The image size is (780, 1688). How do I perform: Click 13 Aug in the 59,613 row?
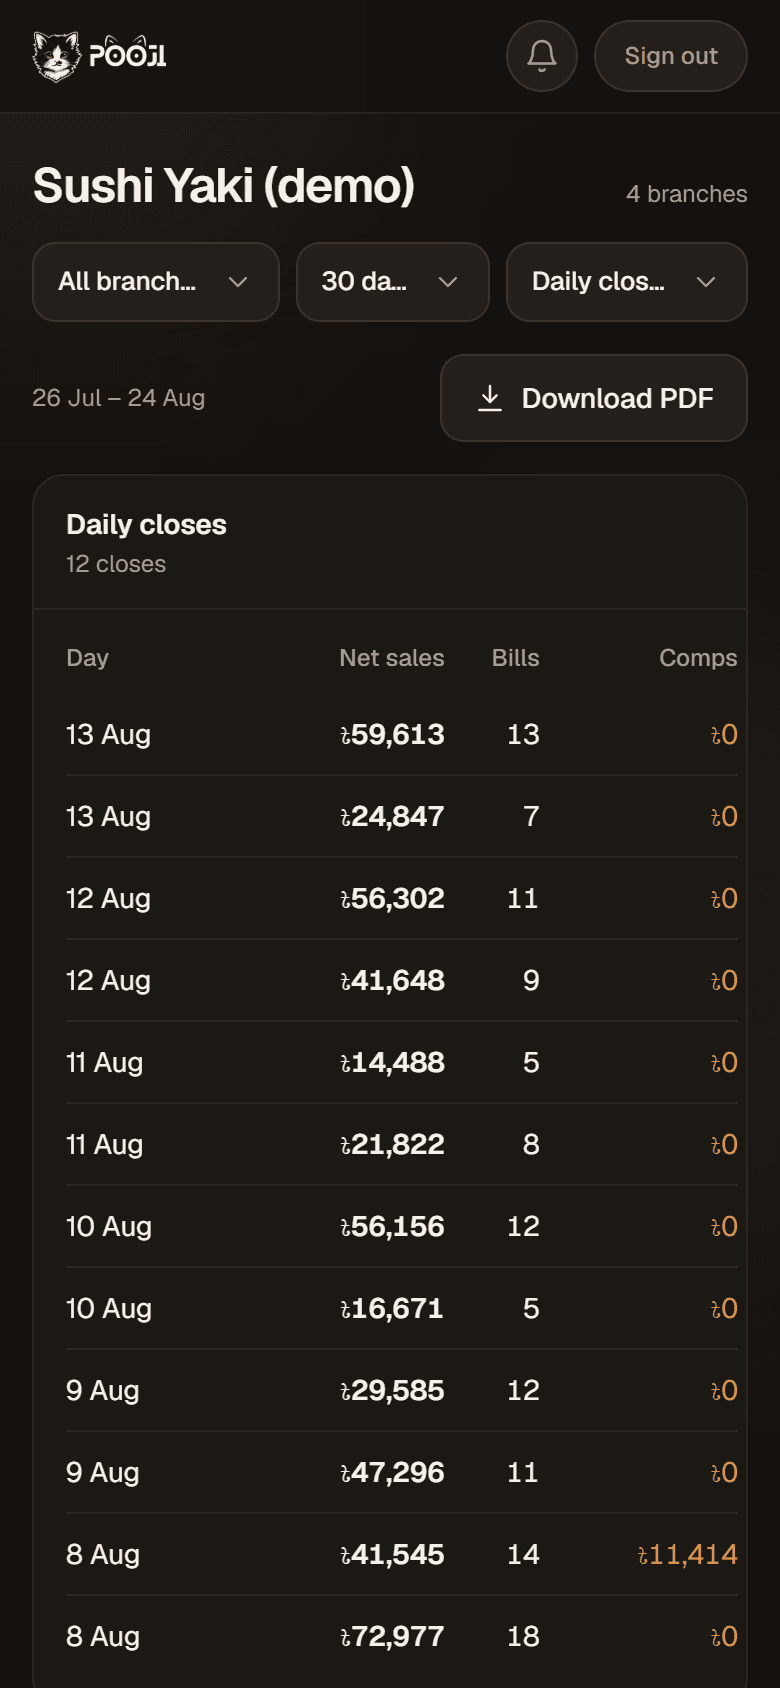tap(108, 735)
